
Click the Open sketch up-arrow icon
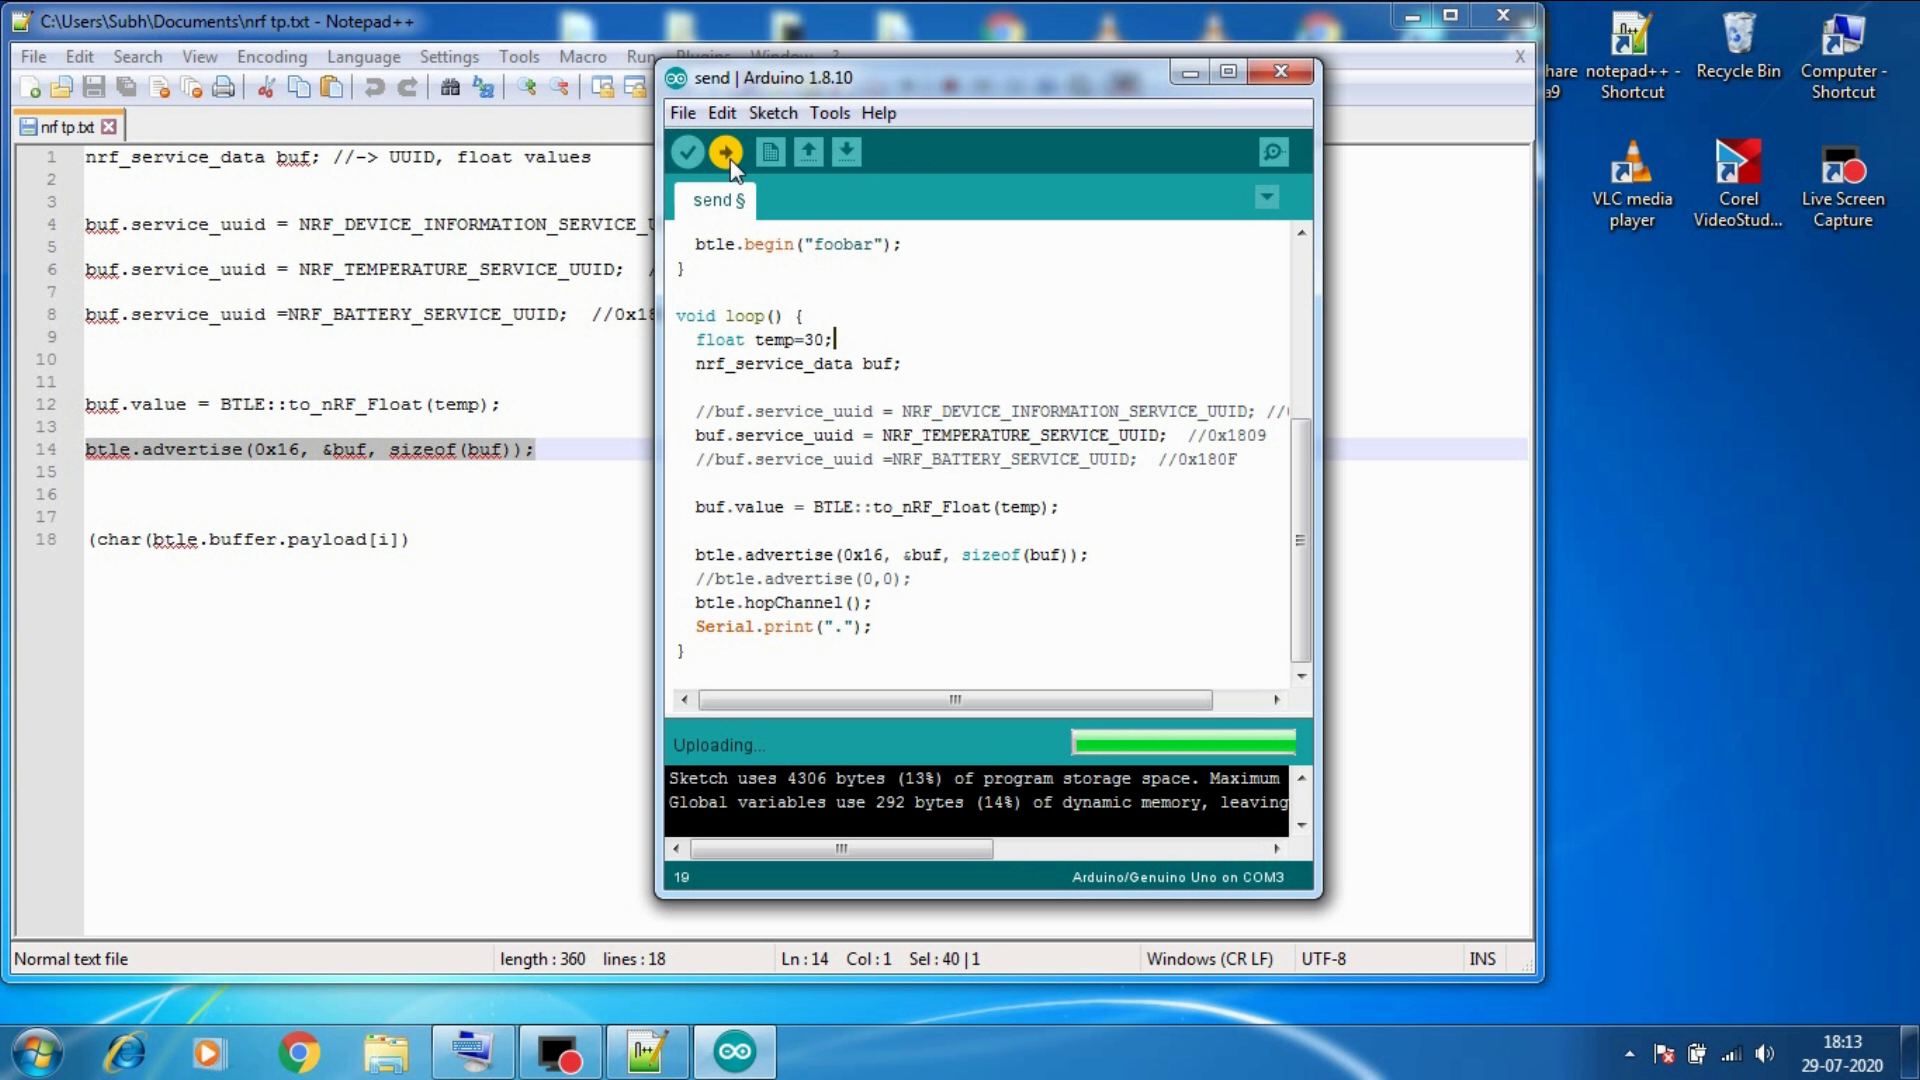coord(808,152)
